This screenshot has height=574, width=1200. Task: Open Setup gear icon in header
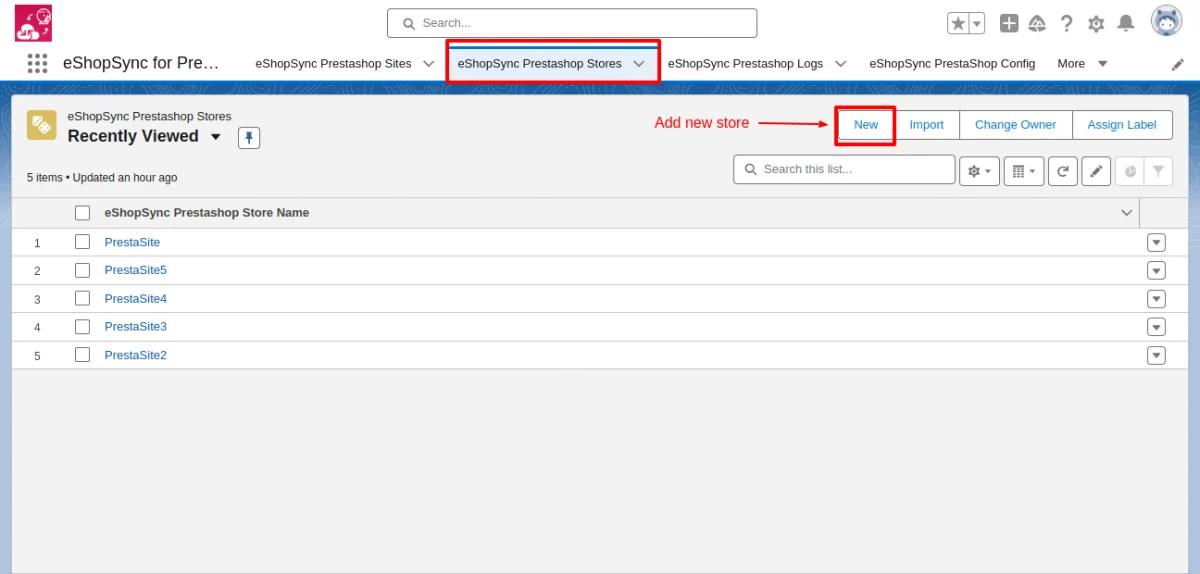[x=1096, y=23]
